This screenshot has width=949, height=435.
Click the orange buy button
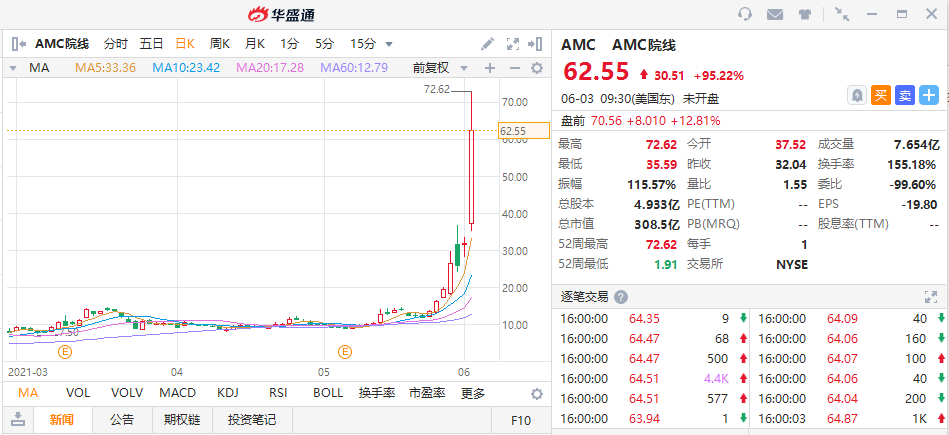(x=881, y=96)
